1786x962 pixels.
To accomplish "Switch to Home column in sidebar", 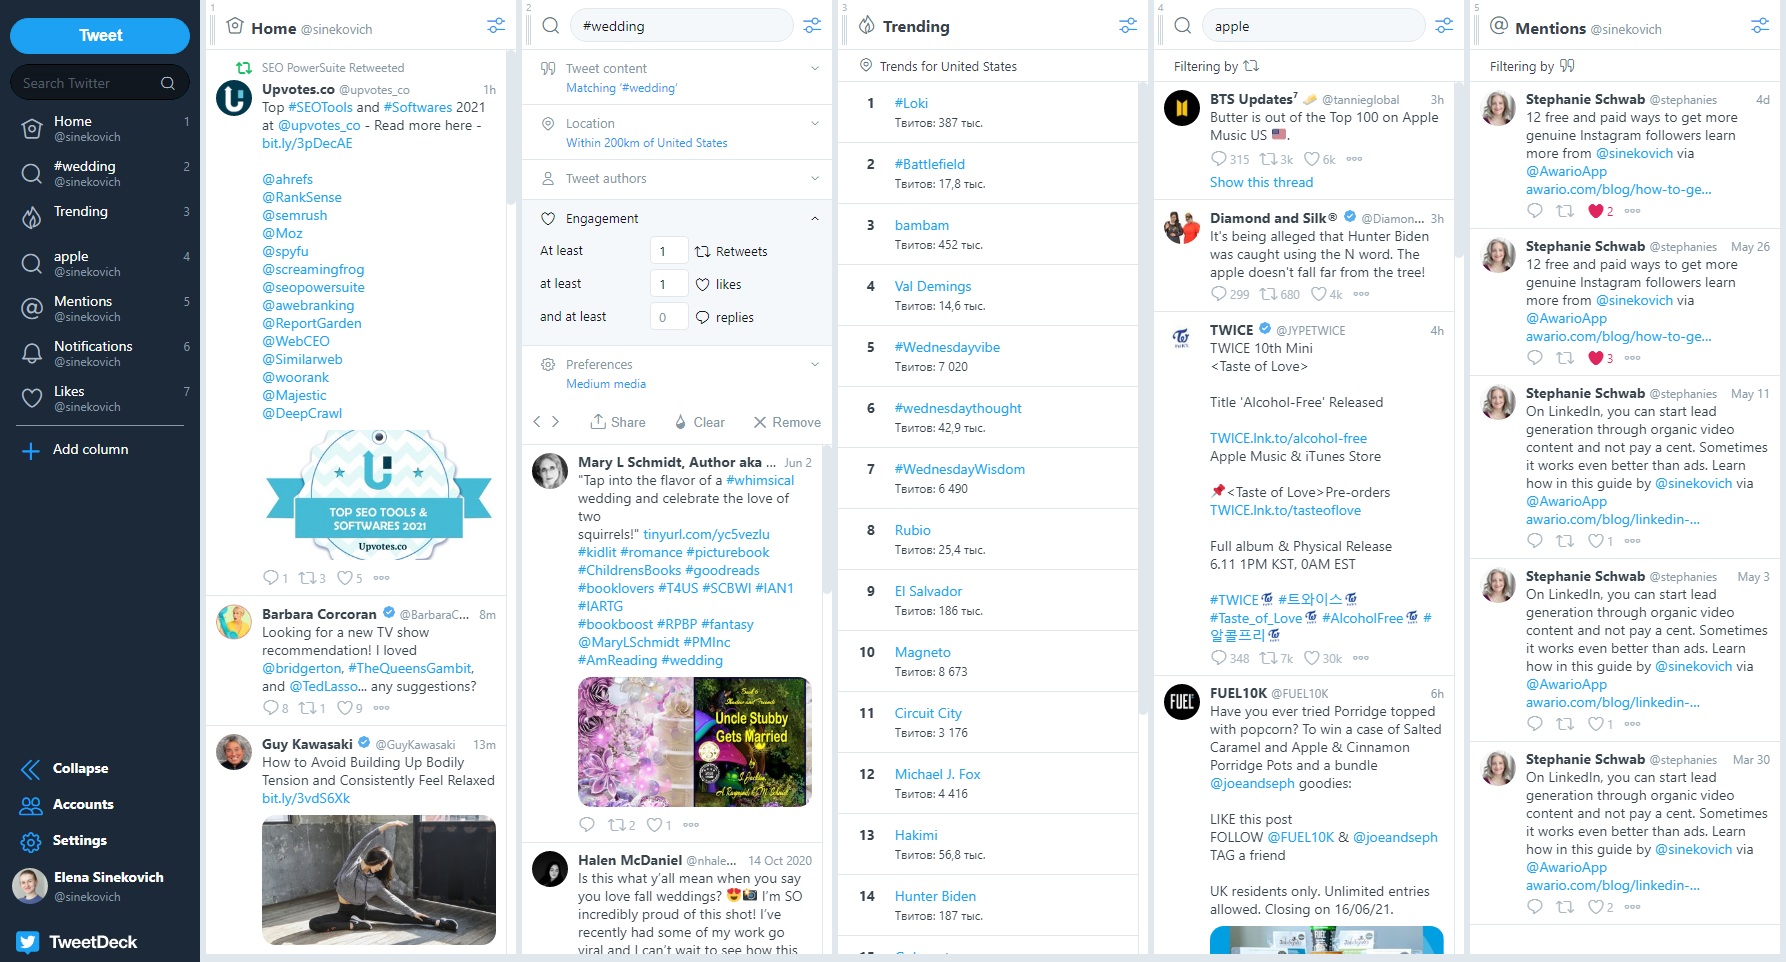I will [100, 128].
